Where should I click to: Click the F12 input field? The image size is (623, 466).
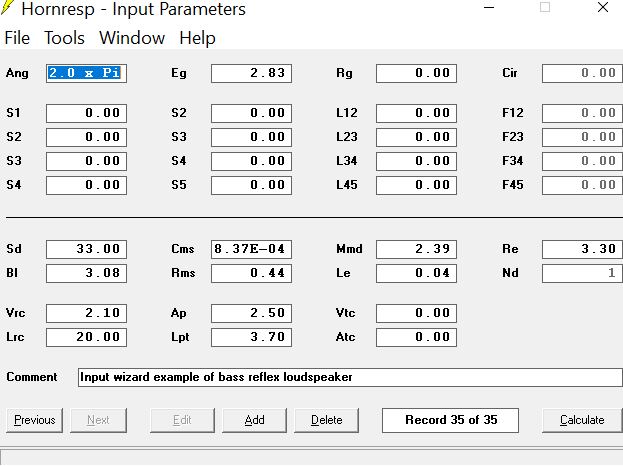582,113
